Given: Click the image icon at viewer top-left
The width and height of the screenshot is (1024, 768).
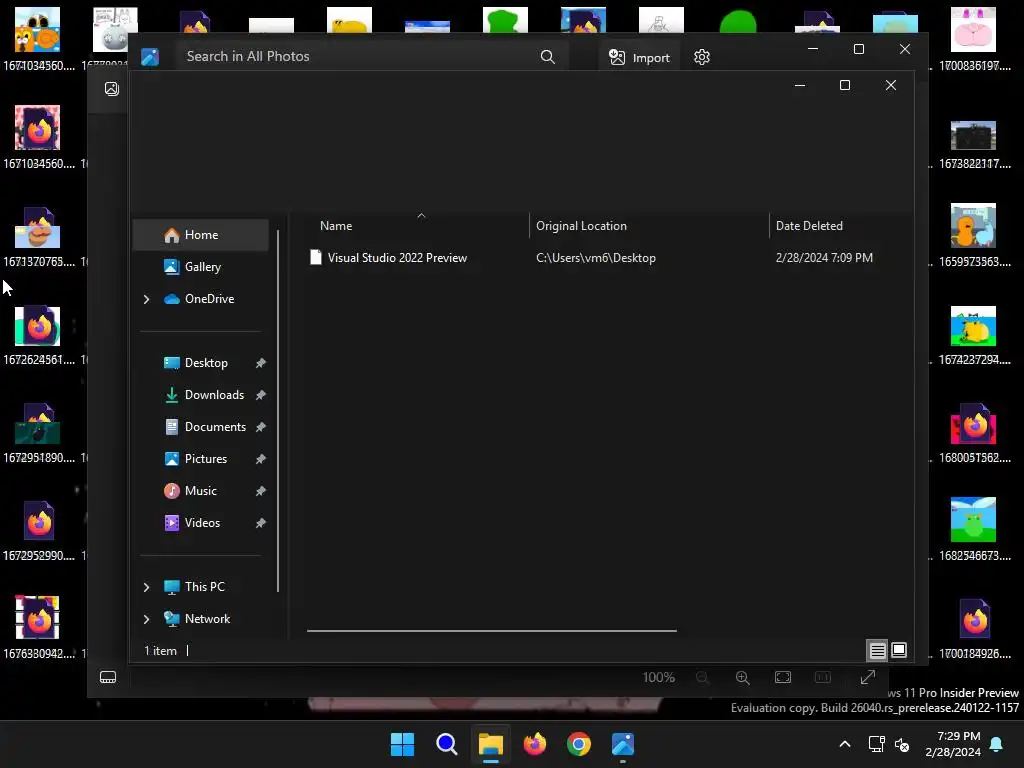Looking at the screenshot, I should [112, 89].
